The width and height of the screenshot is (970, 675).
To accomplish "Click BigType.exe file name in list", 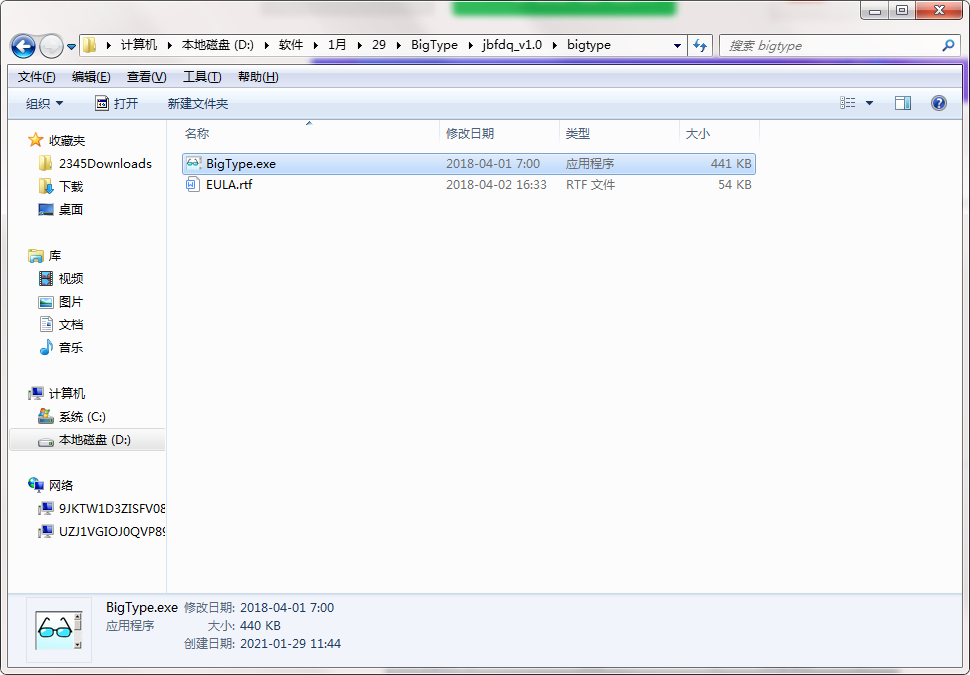I will [241, 163].
